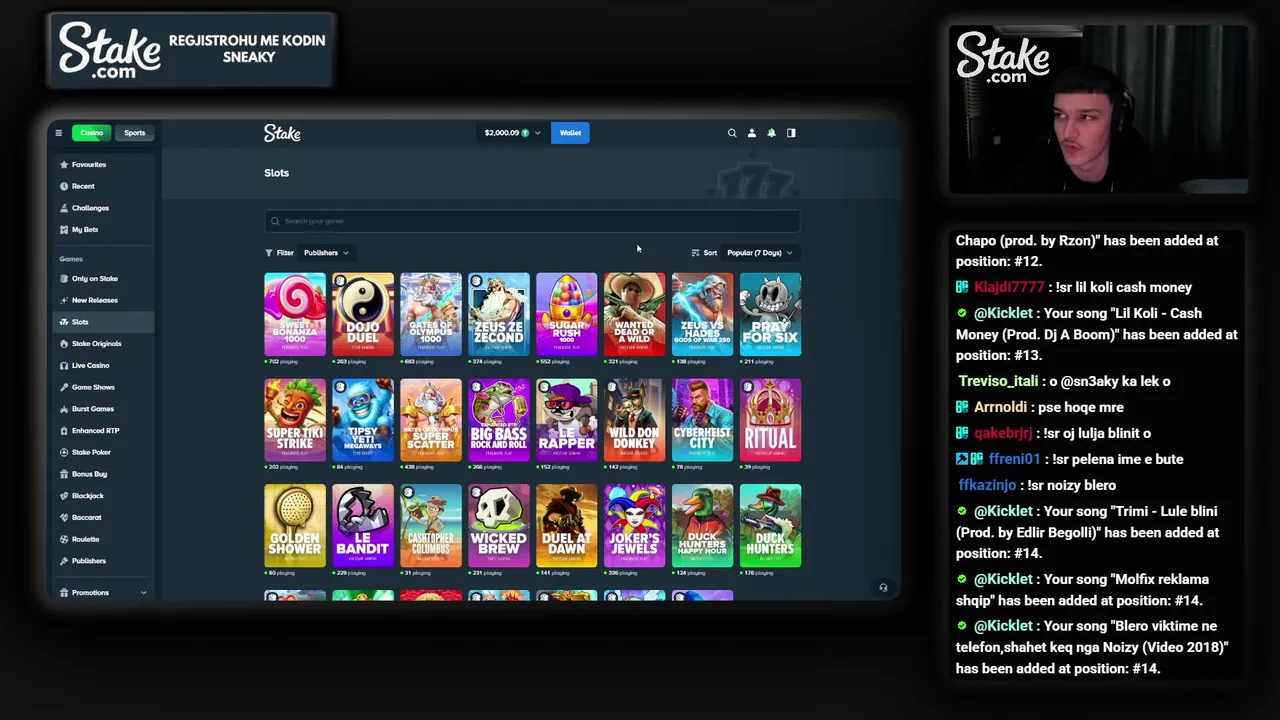Click the Bonus Buy gift icon
The height and width of the screenshot is (720, 1280).
(64, 474)
